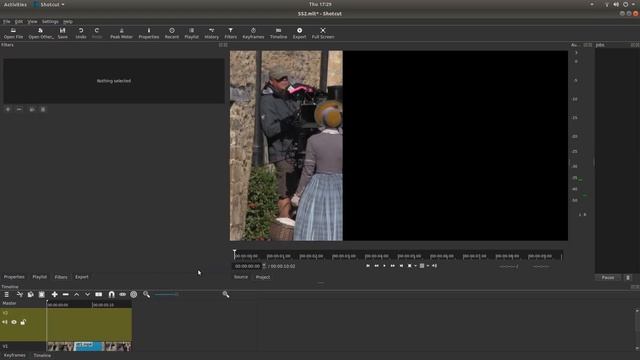The height and width of the screenshot is (360, 640).
Task: Ripple delete with timeline minus icon
Action: [x=65, y=294]
